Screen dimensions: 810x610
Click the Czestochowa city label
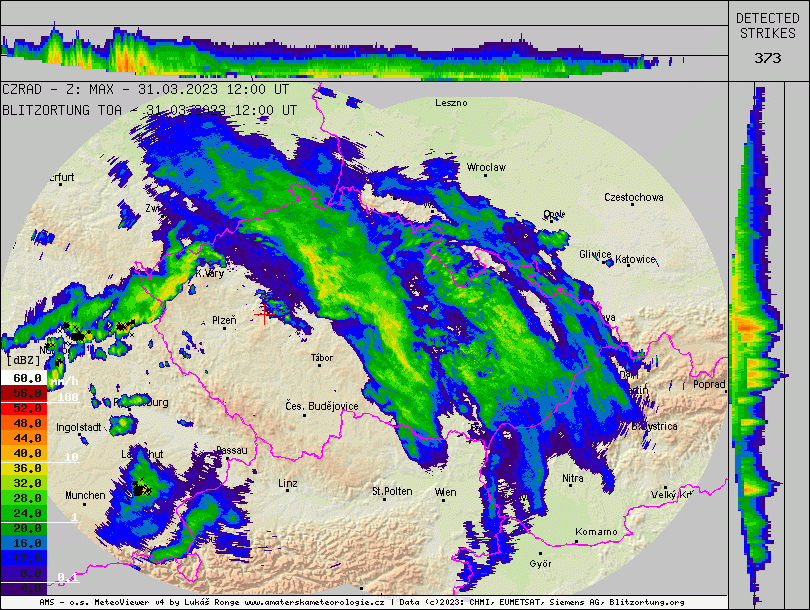point(634,198)
